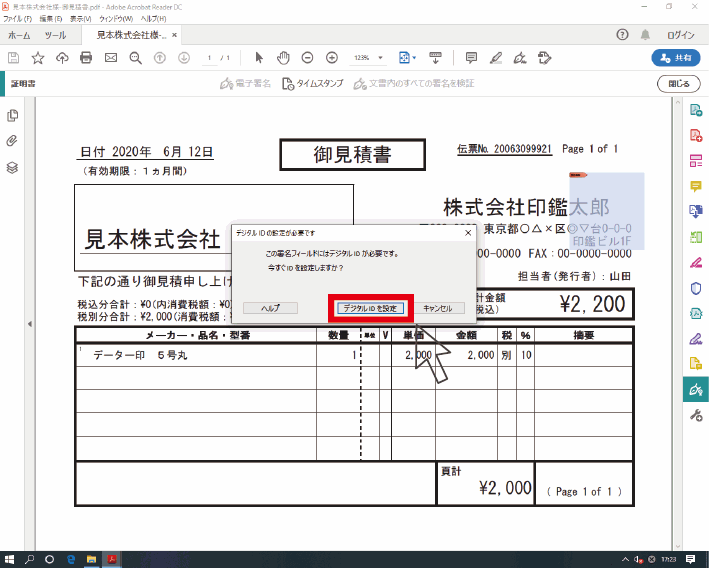Activate the hand pan tool
Screen dimensions: 709x568
[x=283, y=58]
